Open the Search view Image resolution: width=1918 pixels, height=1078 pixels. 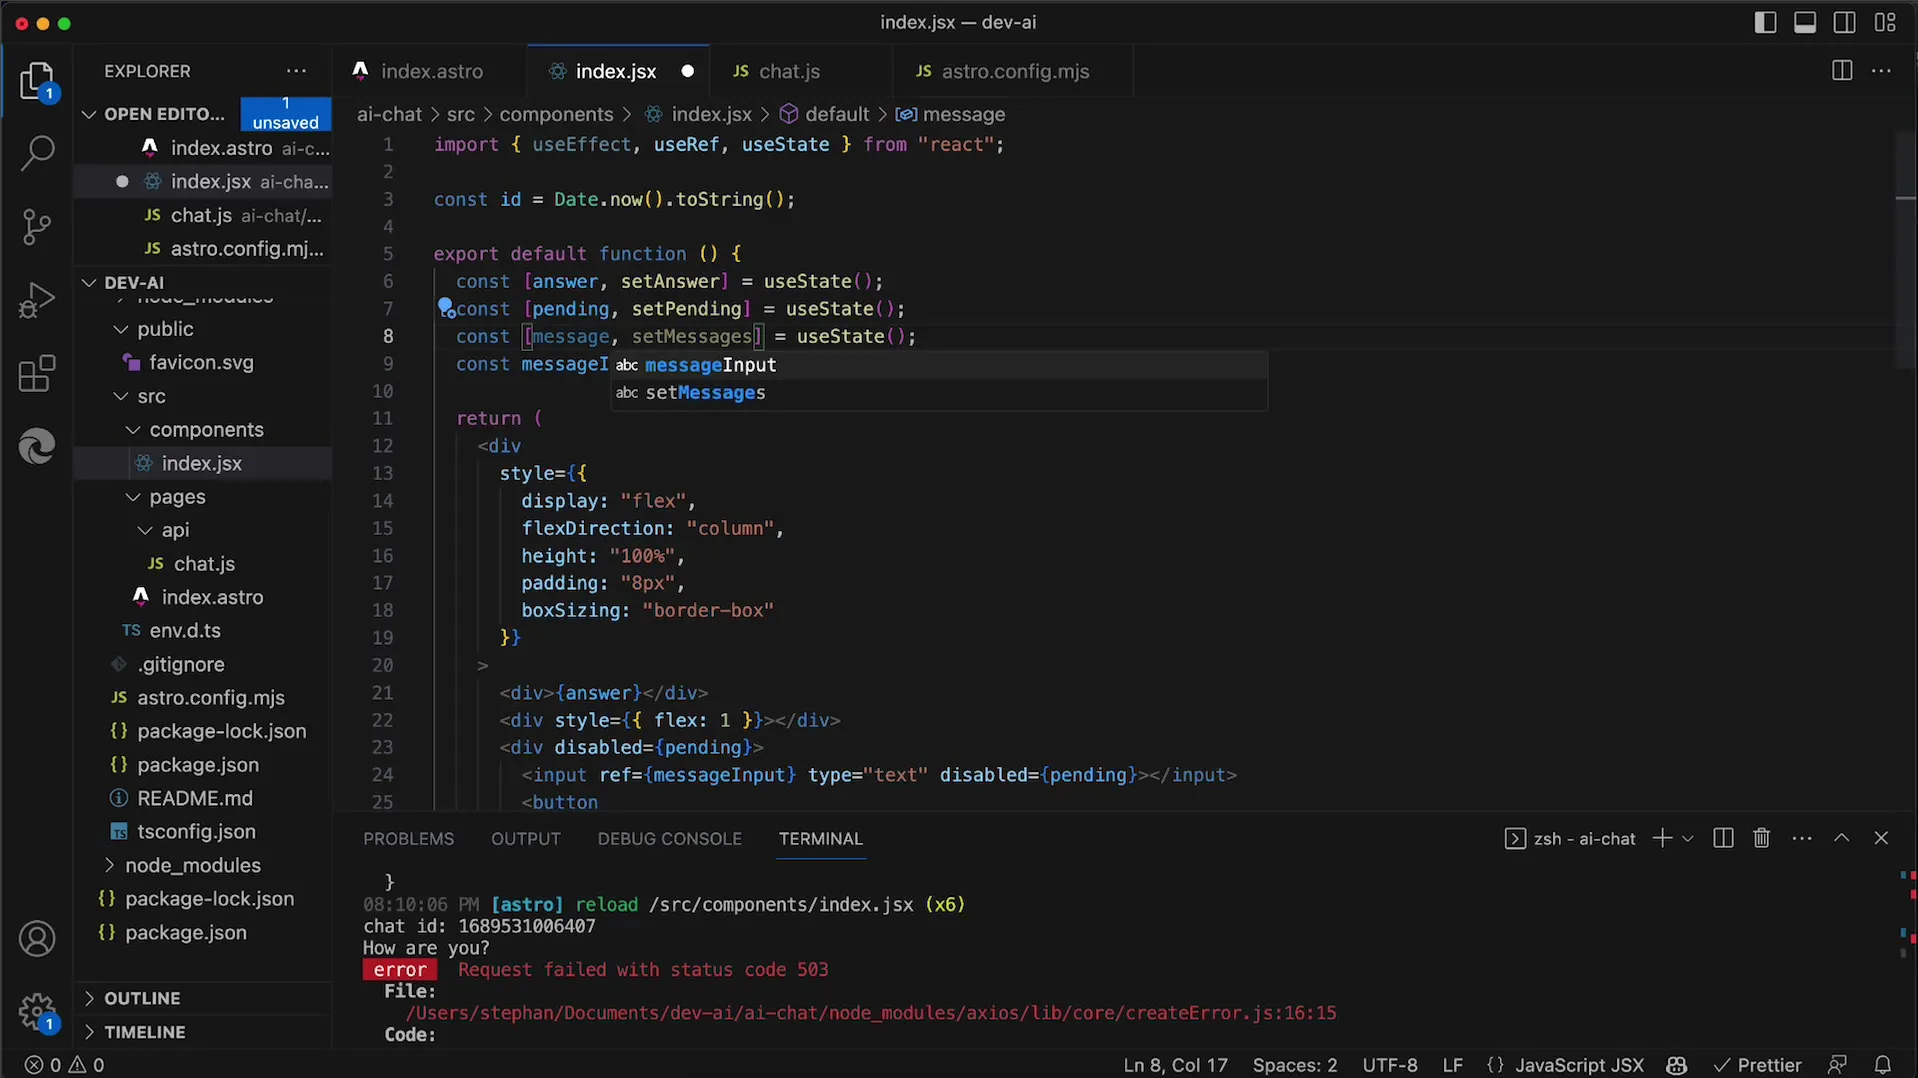tap(38, 153)
